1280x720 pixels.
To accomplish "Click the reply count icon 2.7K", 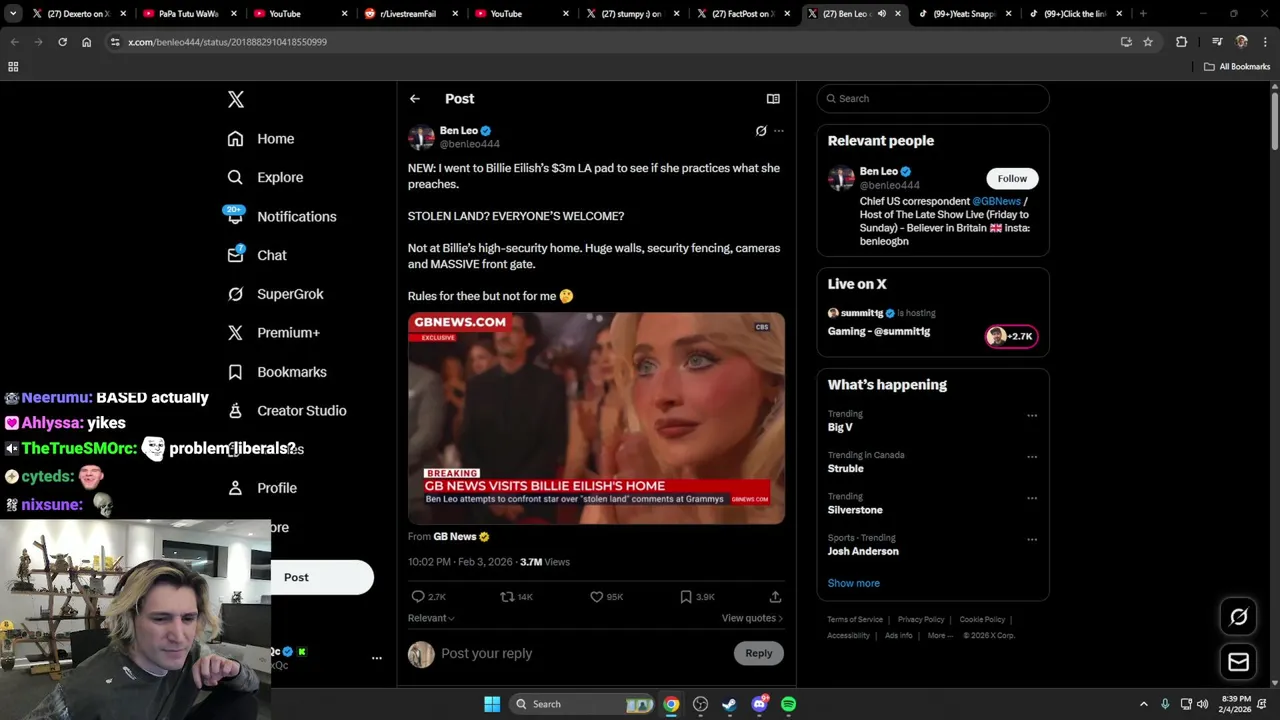I will click(x=428, y=597).
